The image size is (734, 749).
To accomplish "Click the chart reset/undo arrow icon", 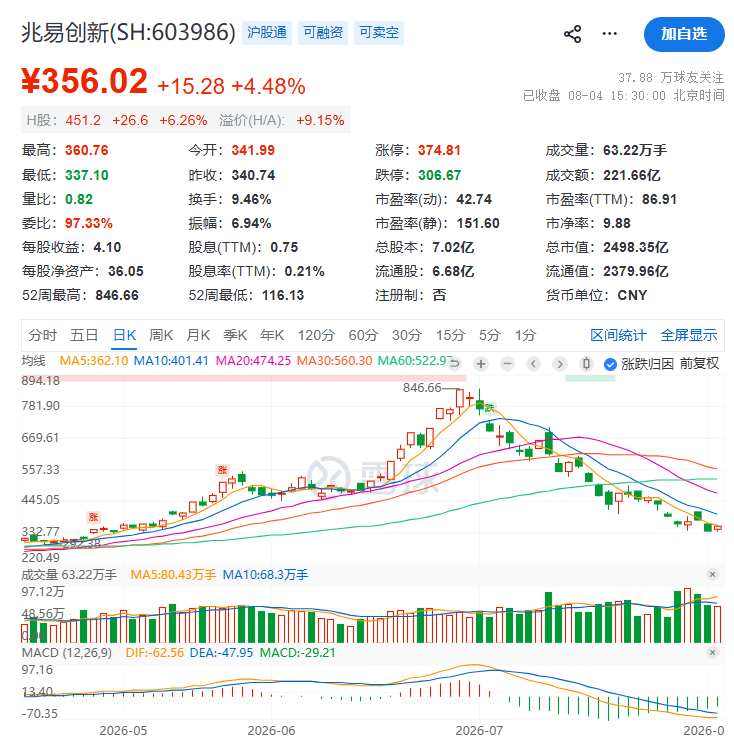I will point(455,364).
